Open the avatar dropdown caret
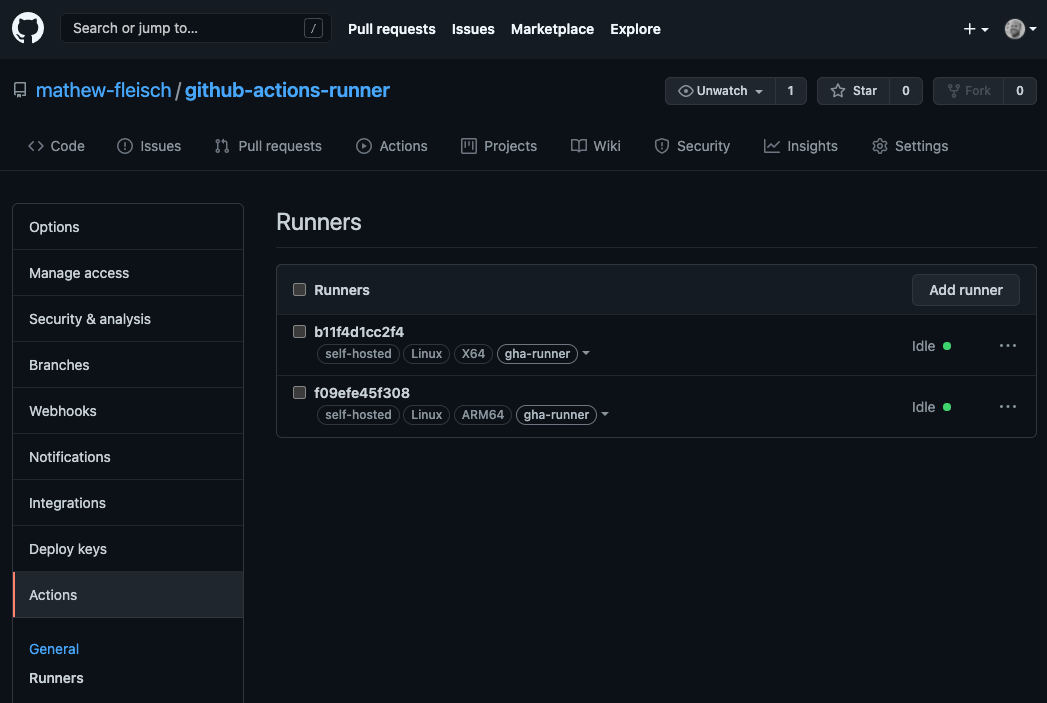 point(1033,29)
